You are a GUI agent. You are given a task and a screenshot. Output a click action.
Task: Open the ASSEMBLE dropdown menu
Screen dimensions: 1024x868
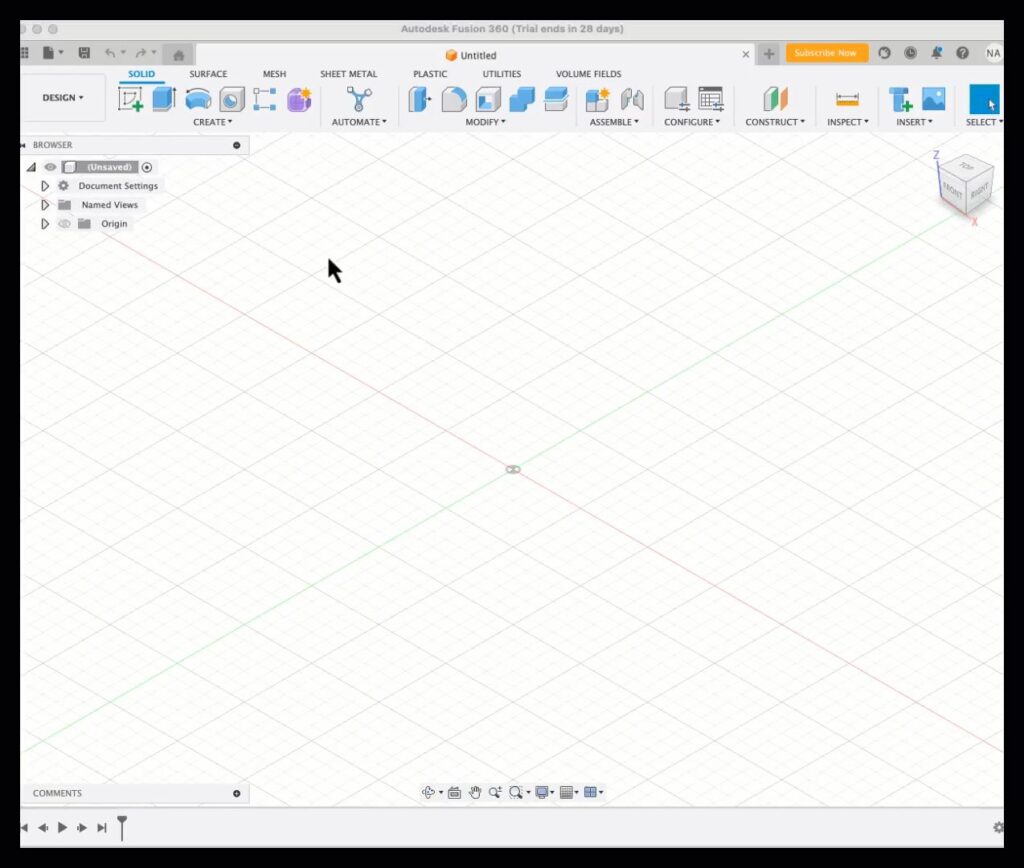click(x=614, y=122)
